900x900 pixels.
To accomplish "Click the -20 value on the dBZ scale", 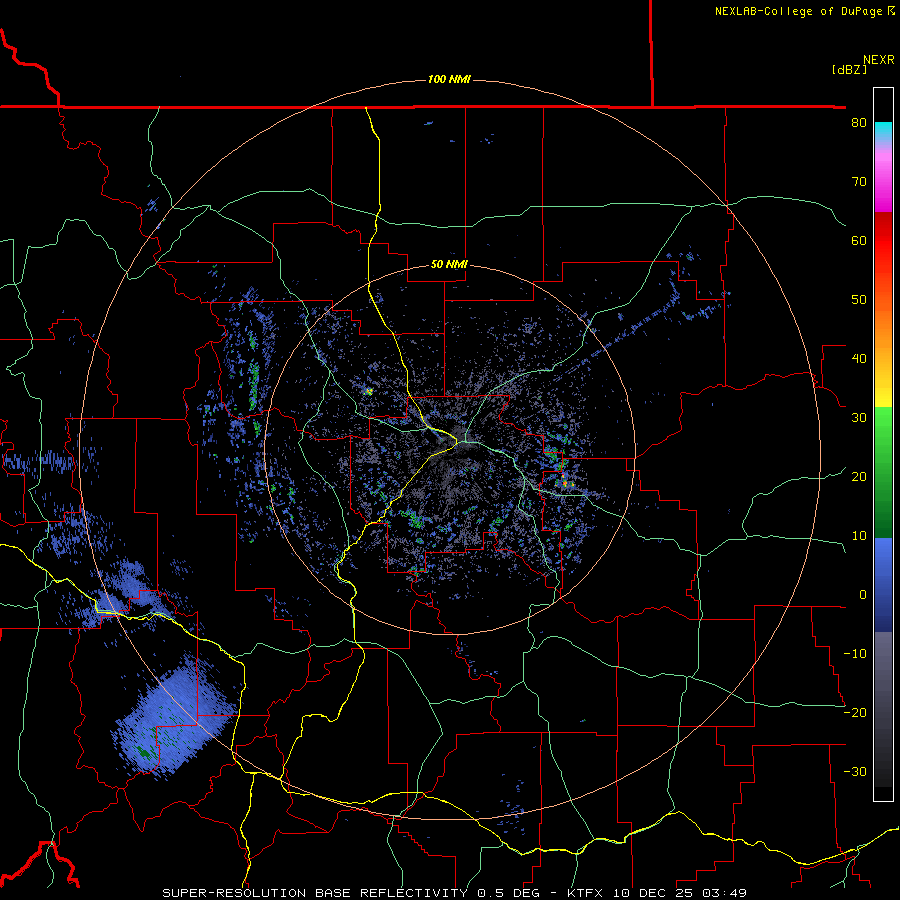I will 855,712.
